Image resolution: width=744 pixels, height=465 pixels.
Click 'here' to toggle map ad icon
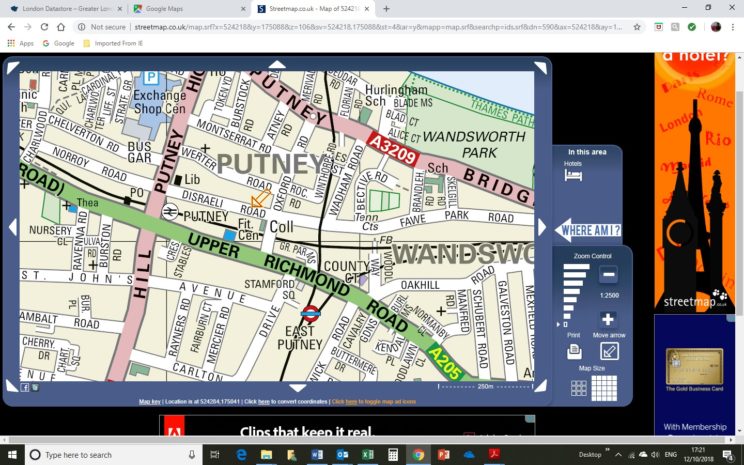tap(351, 402)
